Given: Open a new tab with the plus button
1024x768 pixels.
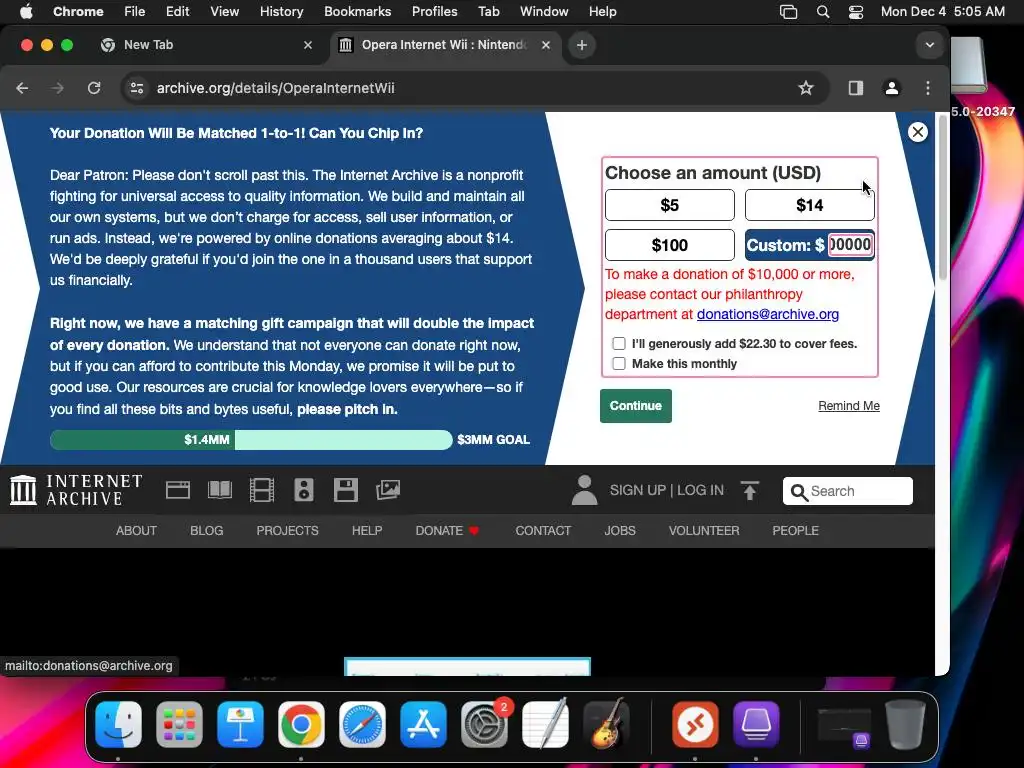Looking at the screenshot, I should [x=582, y=45].
